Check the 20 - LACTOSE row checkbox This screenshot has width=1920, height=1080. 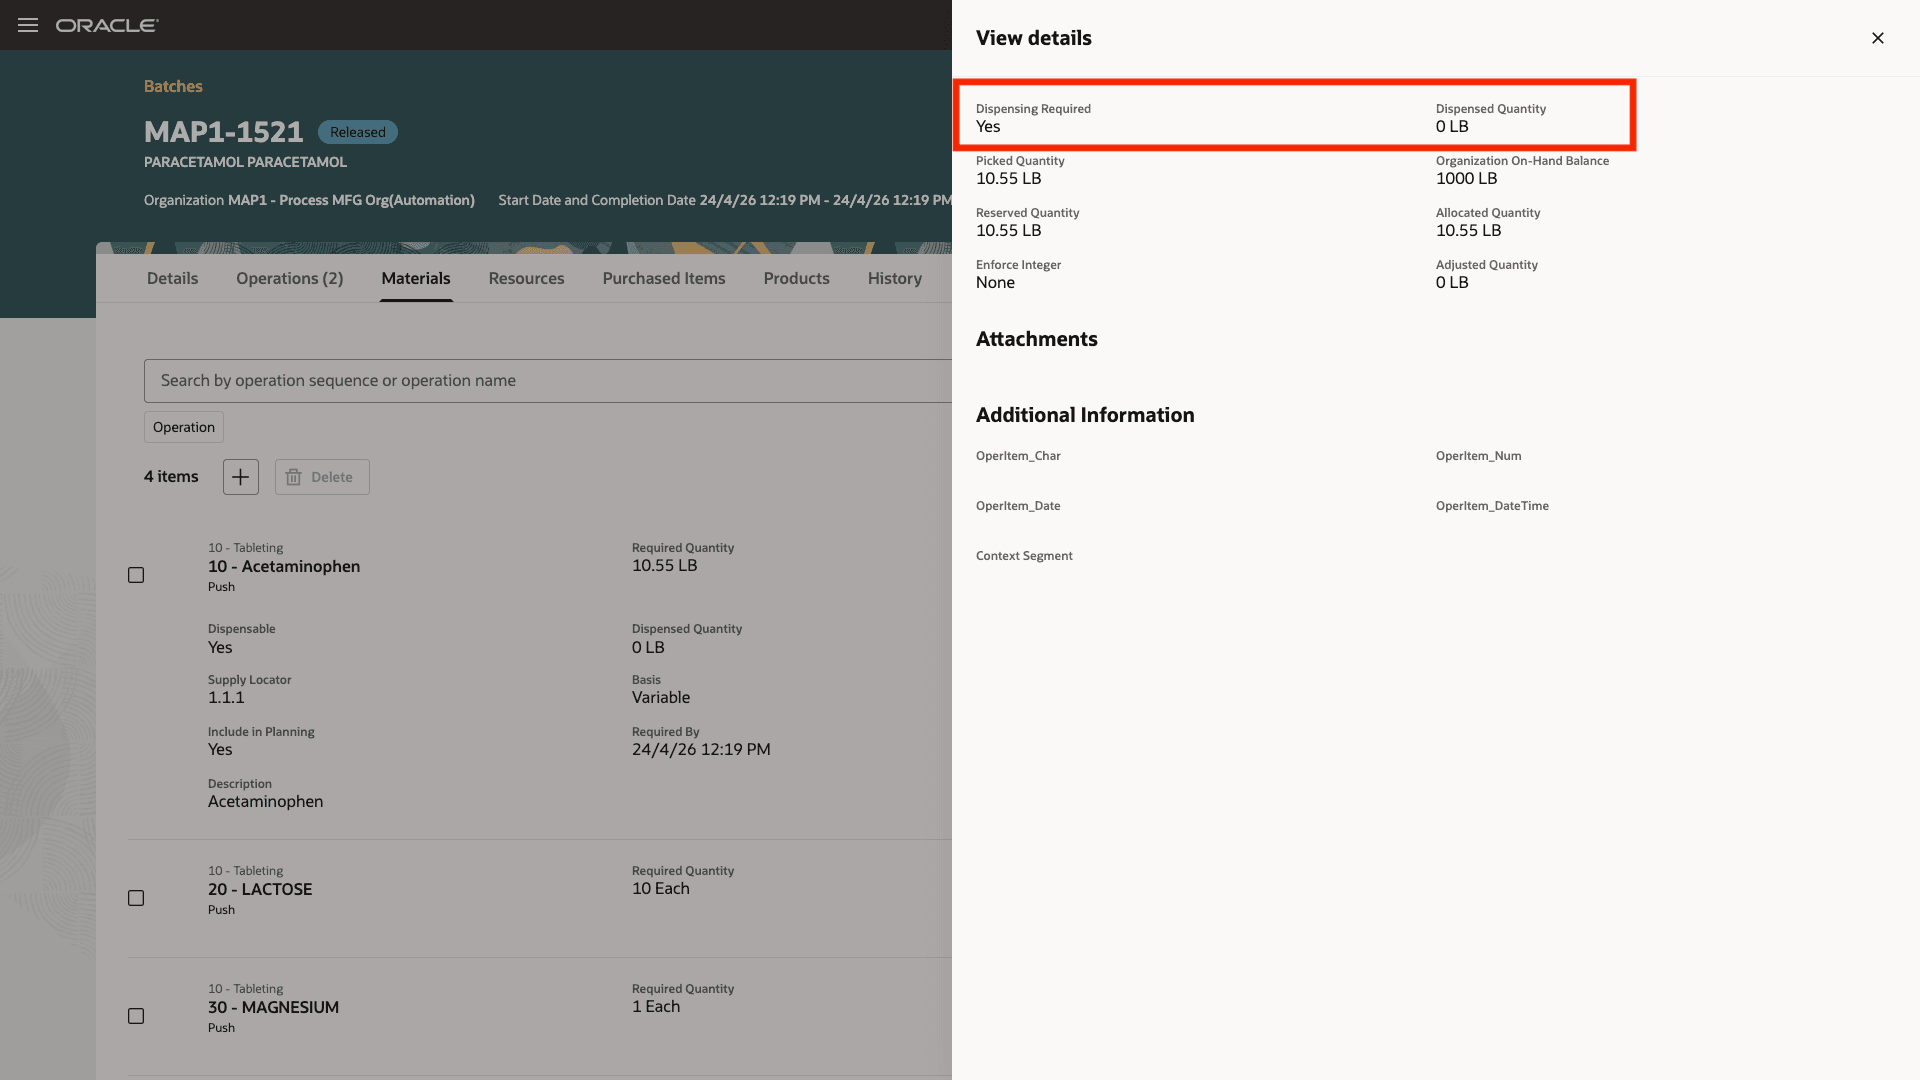click(x=136, y=898)
